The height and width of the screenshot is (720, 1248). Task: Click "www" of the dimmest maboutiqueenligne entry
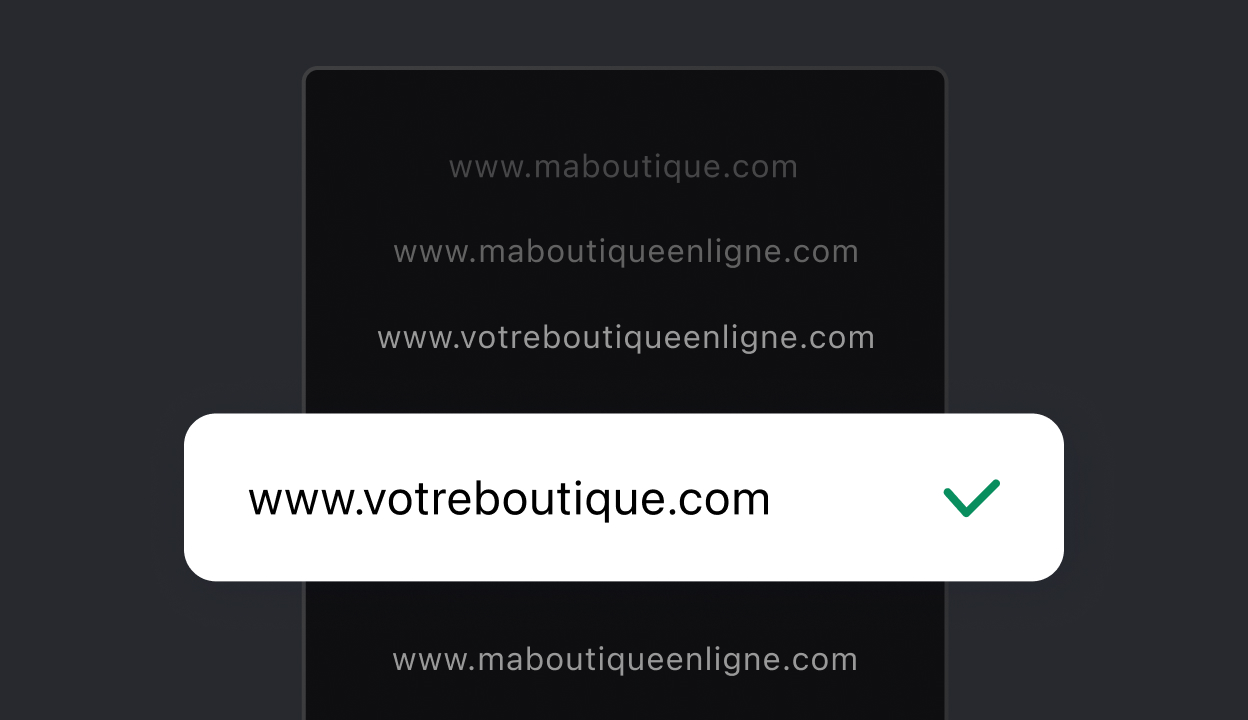tap(433, 252)
